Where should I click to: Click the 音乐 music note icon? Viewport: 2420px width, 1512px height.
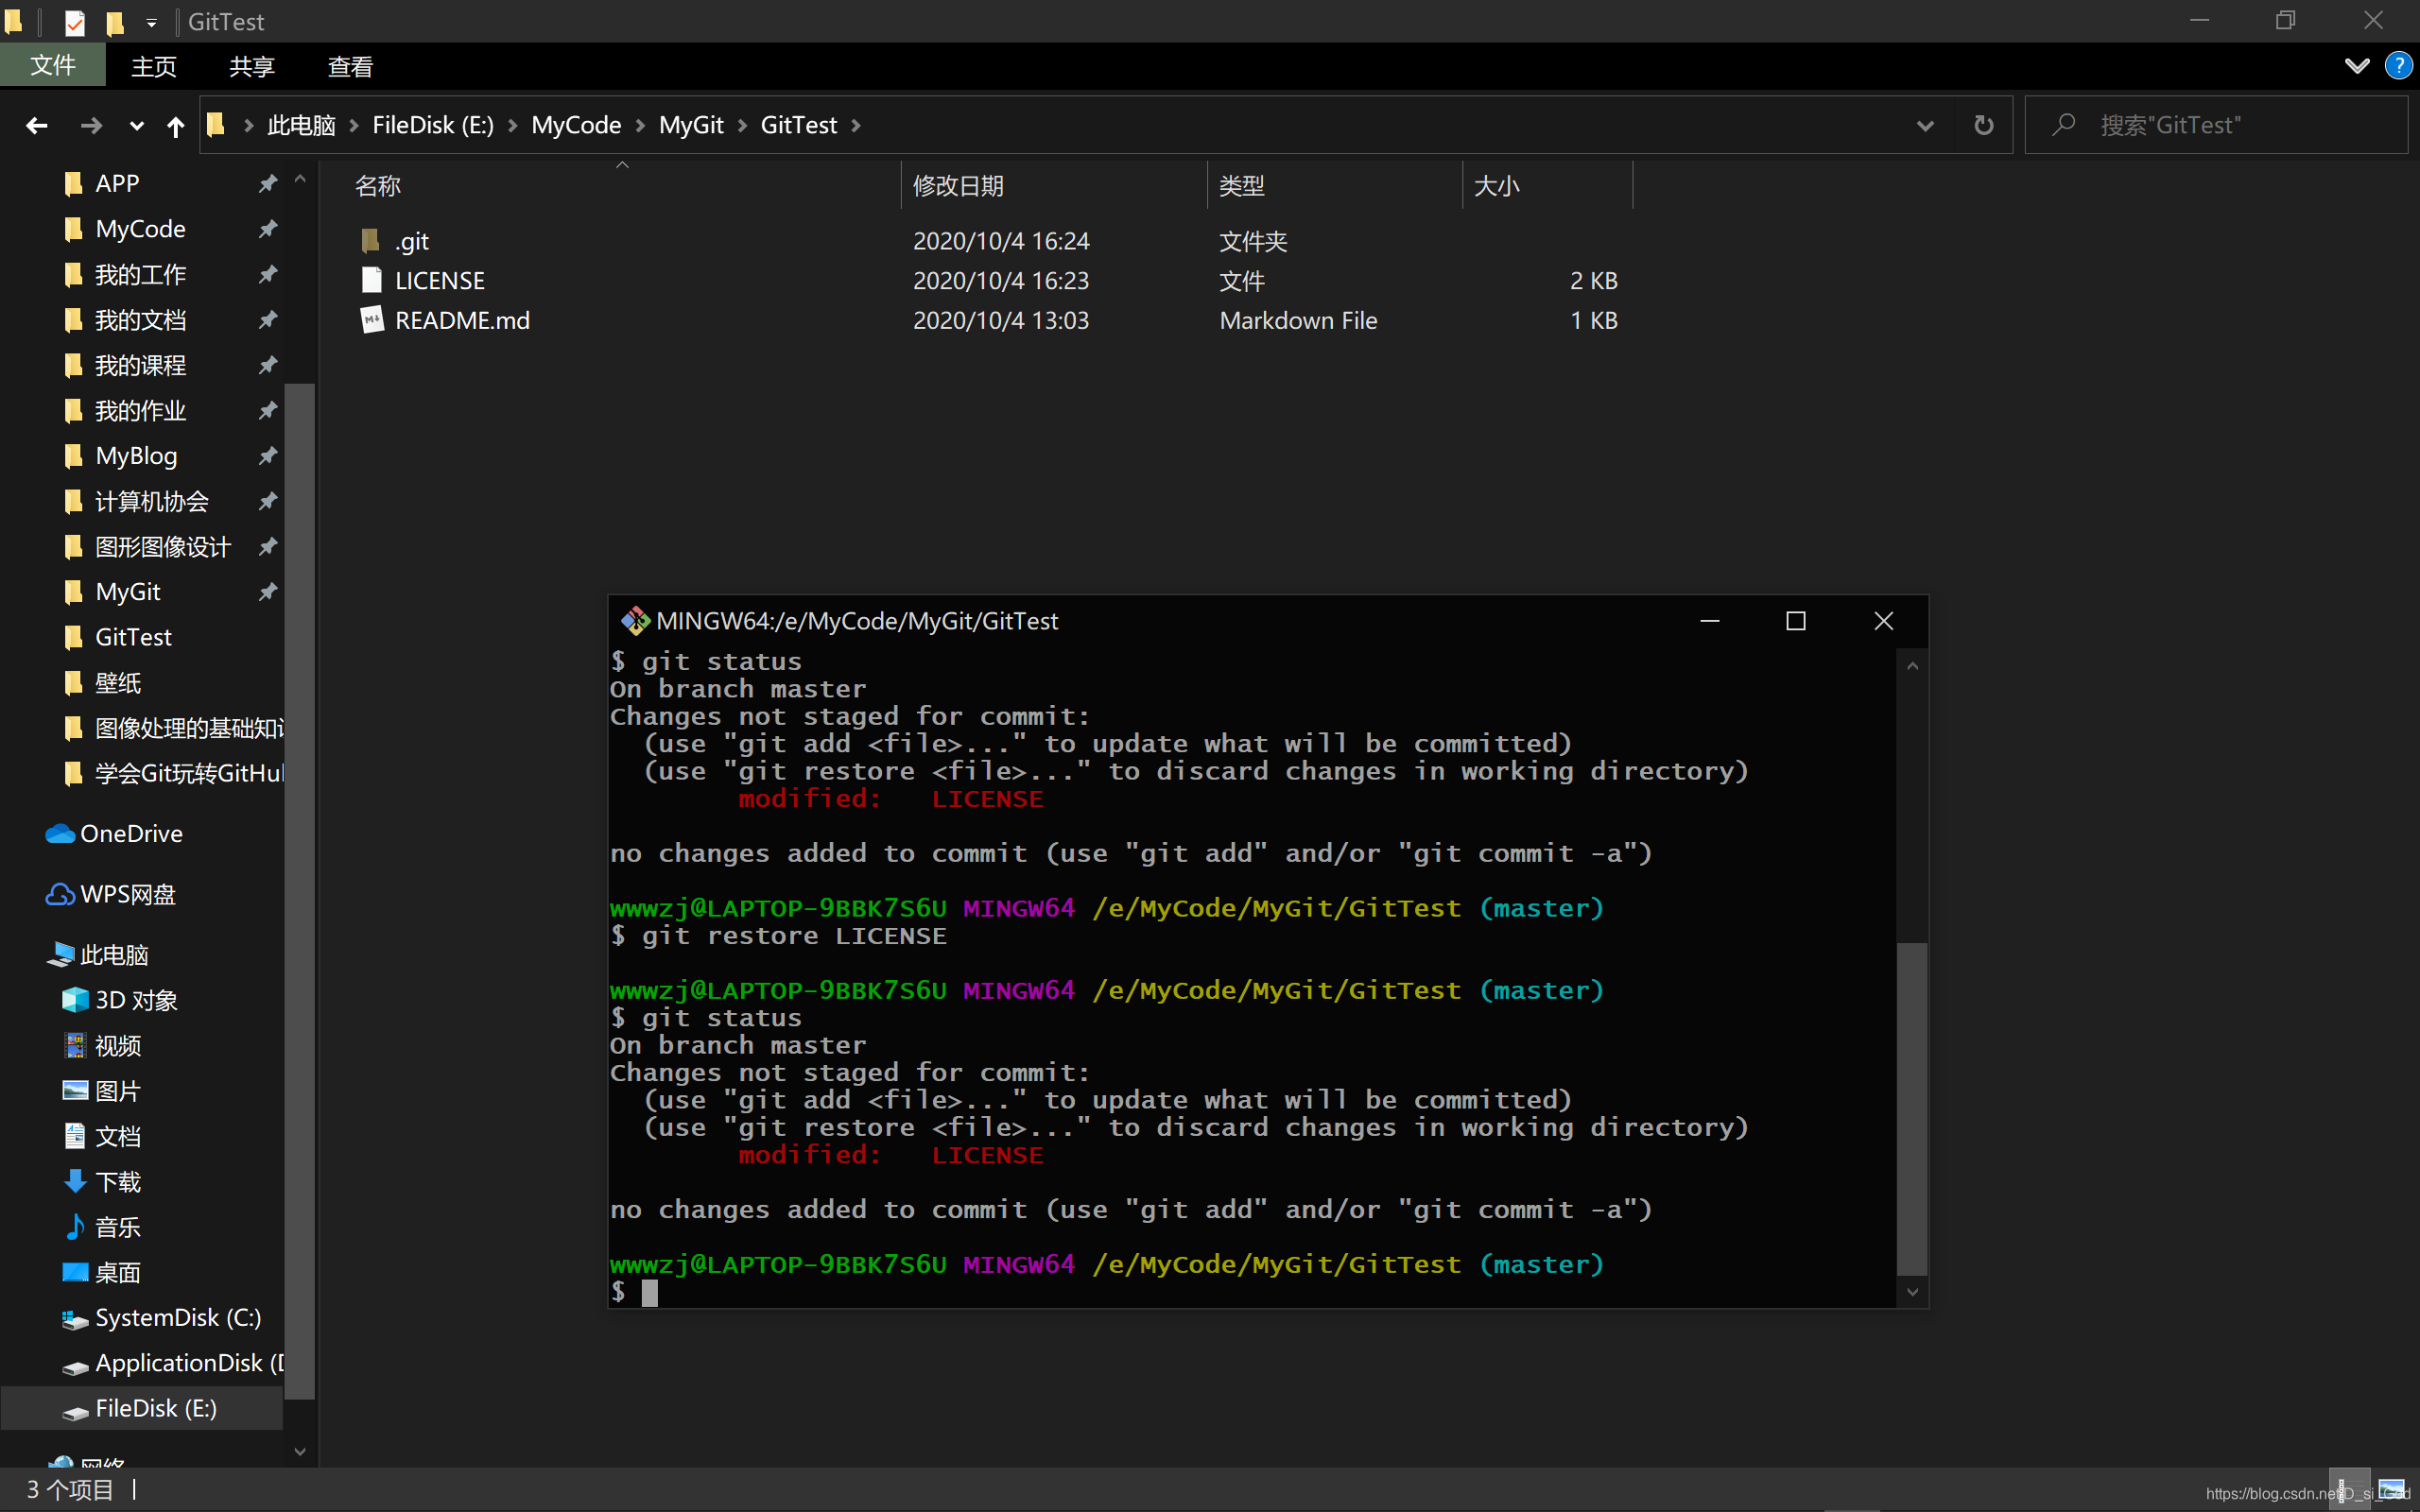point(75,1226)
